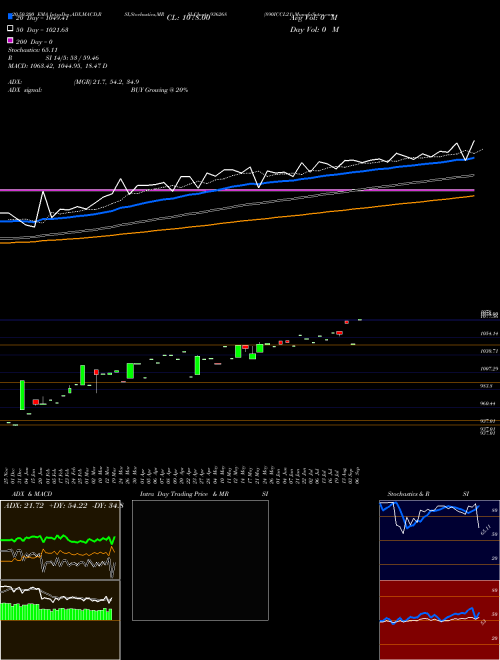Click the empty Intra Day Trading chart box
The height and width of the screenshot is (660, 500).
click(x=200, y=560)
